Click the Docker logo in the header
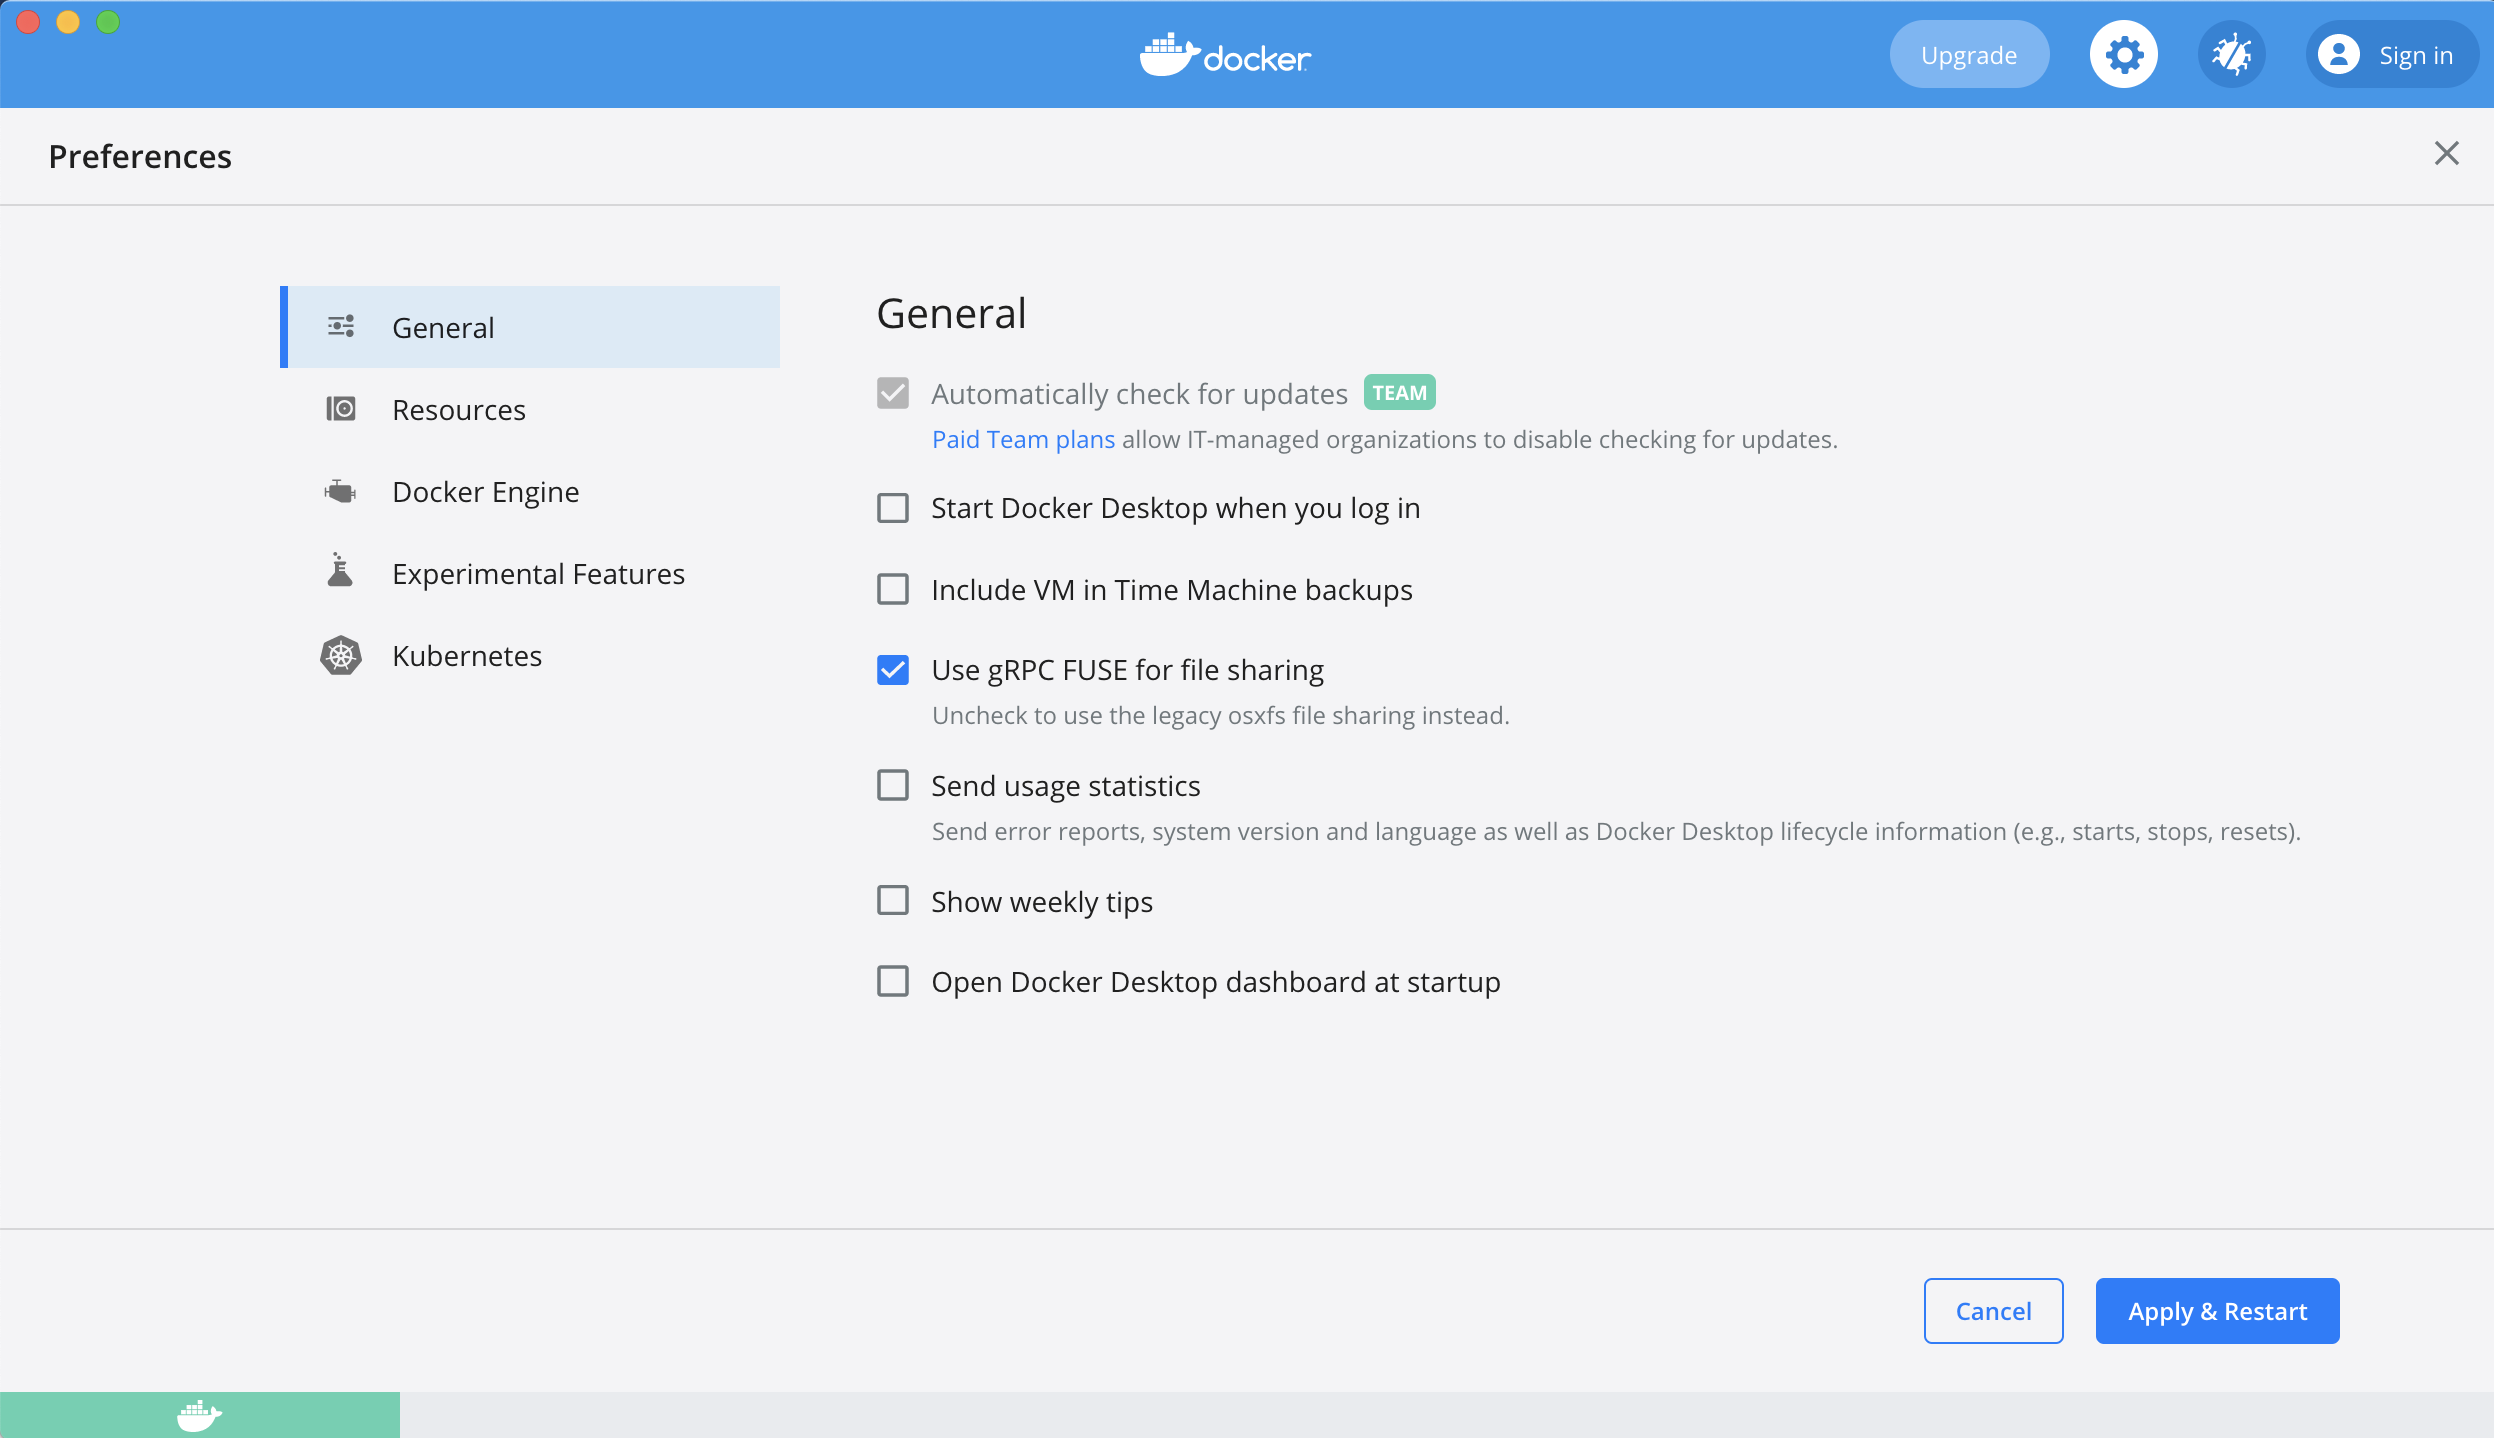 click(1226, 56)
